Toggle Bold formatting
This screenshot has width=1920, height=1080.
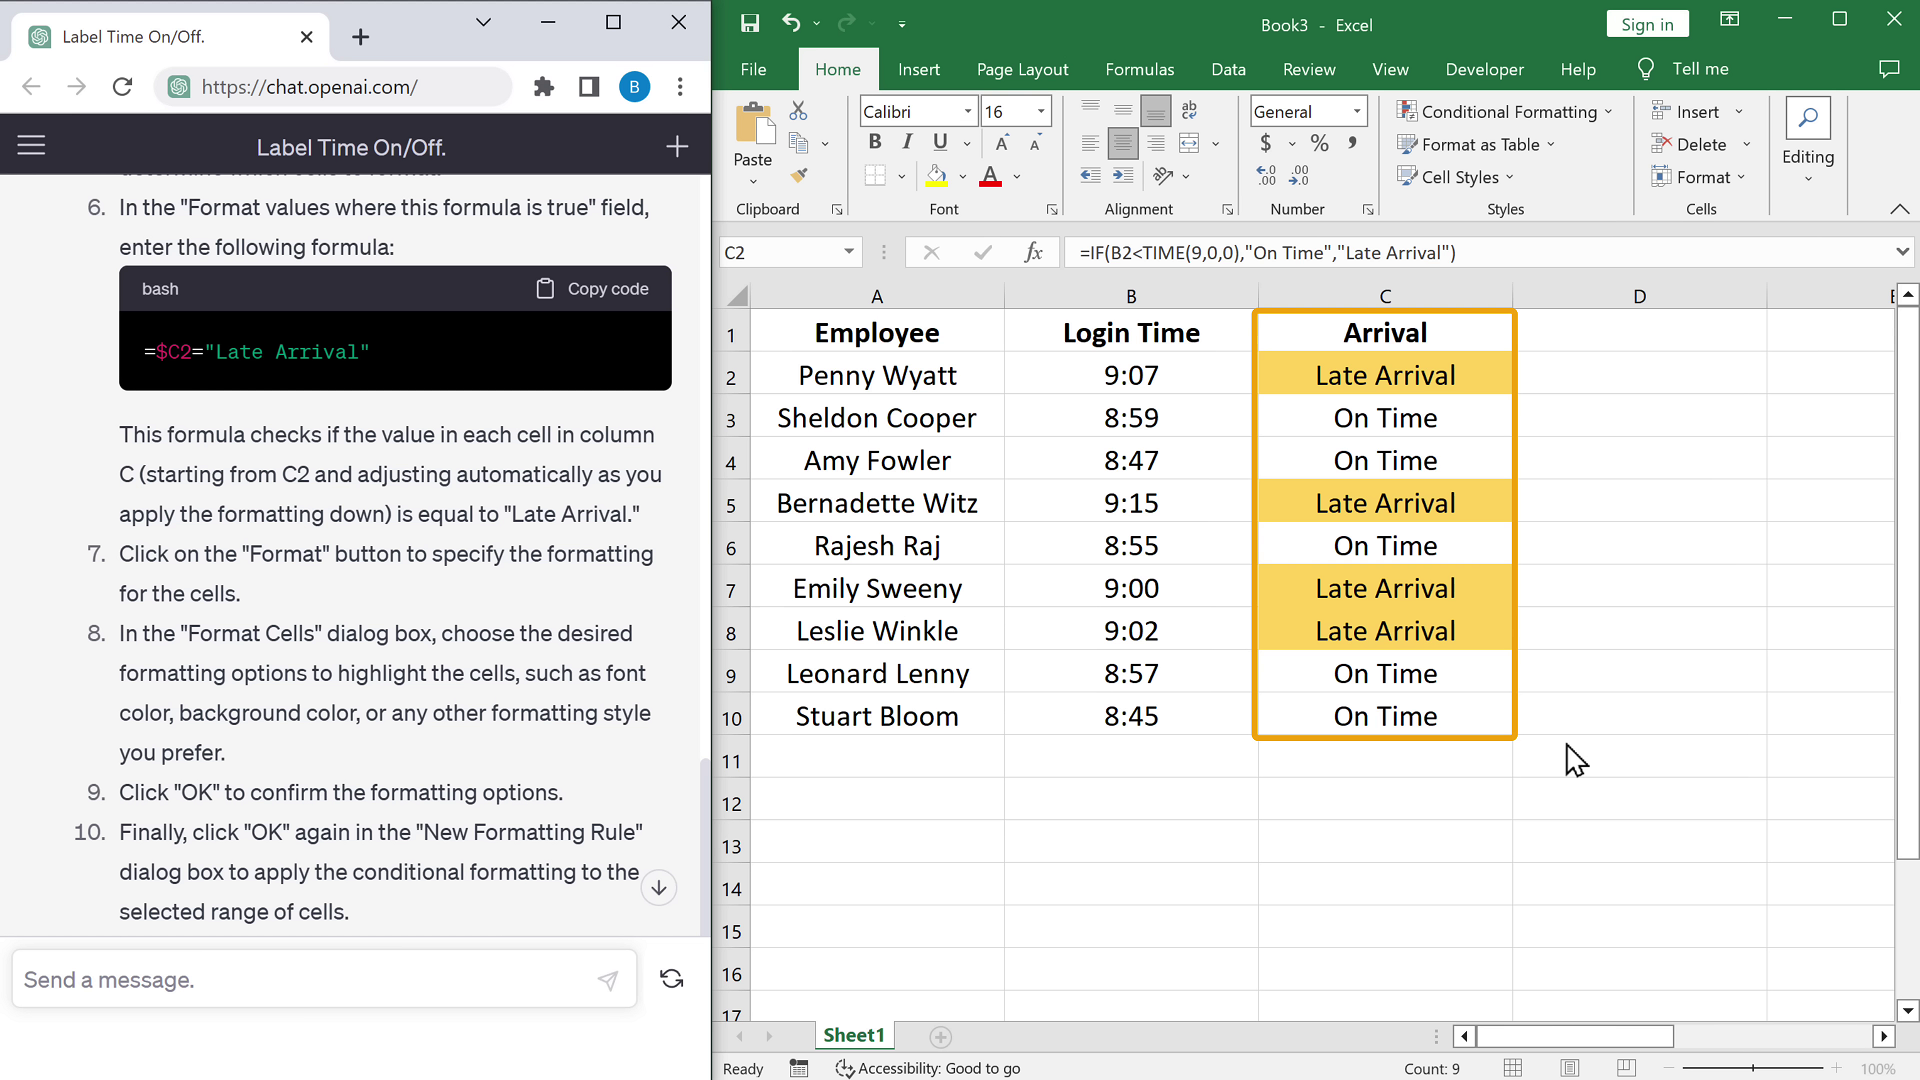click(x=875, y=143)
